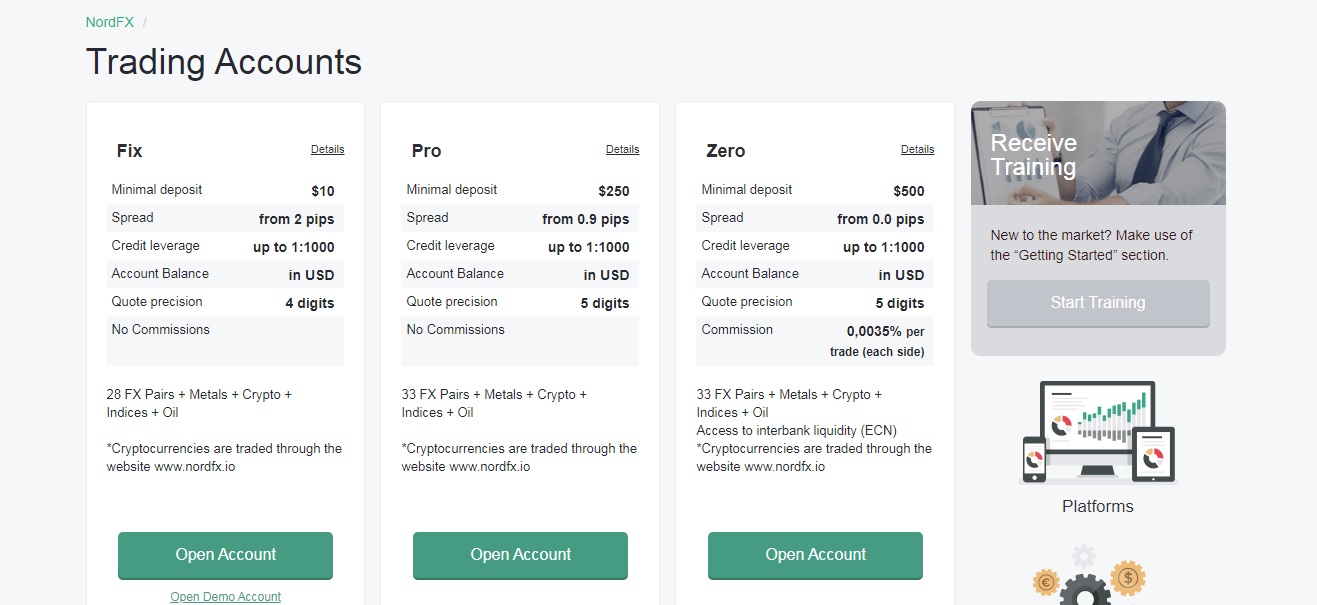Click the Platforms devices icon

1097,433
